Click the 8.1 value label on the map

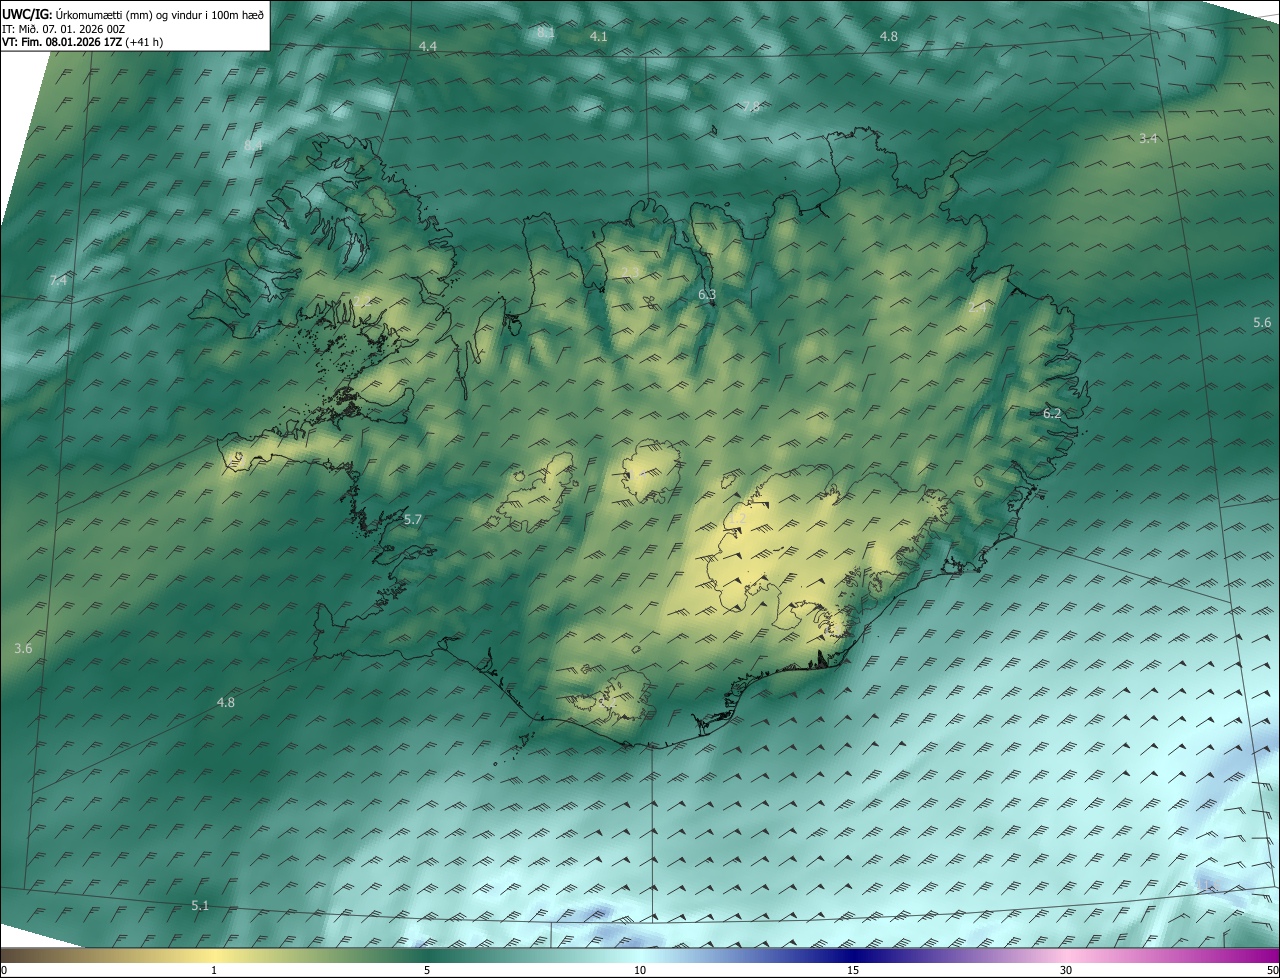pos(546,33)
